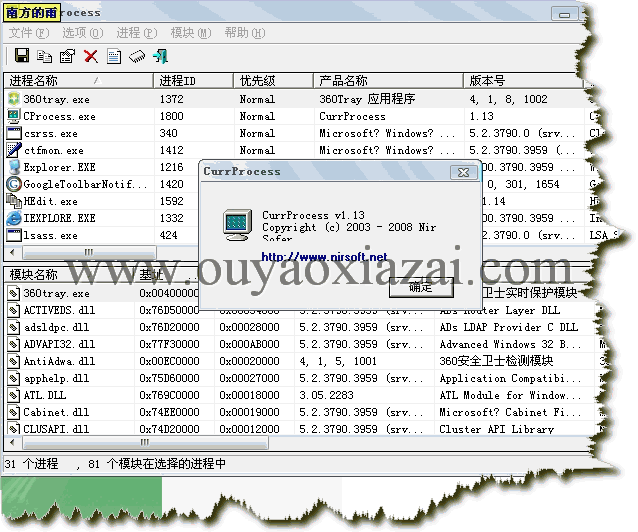Open the 帮助(H) menu

click(x=245, y=33)
